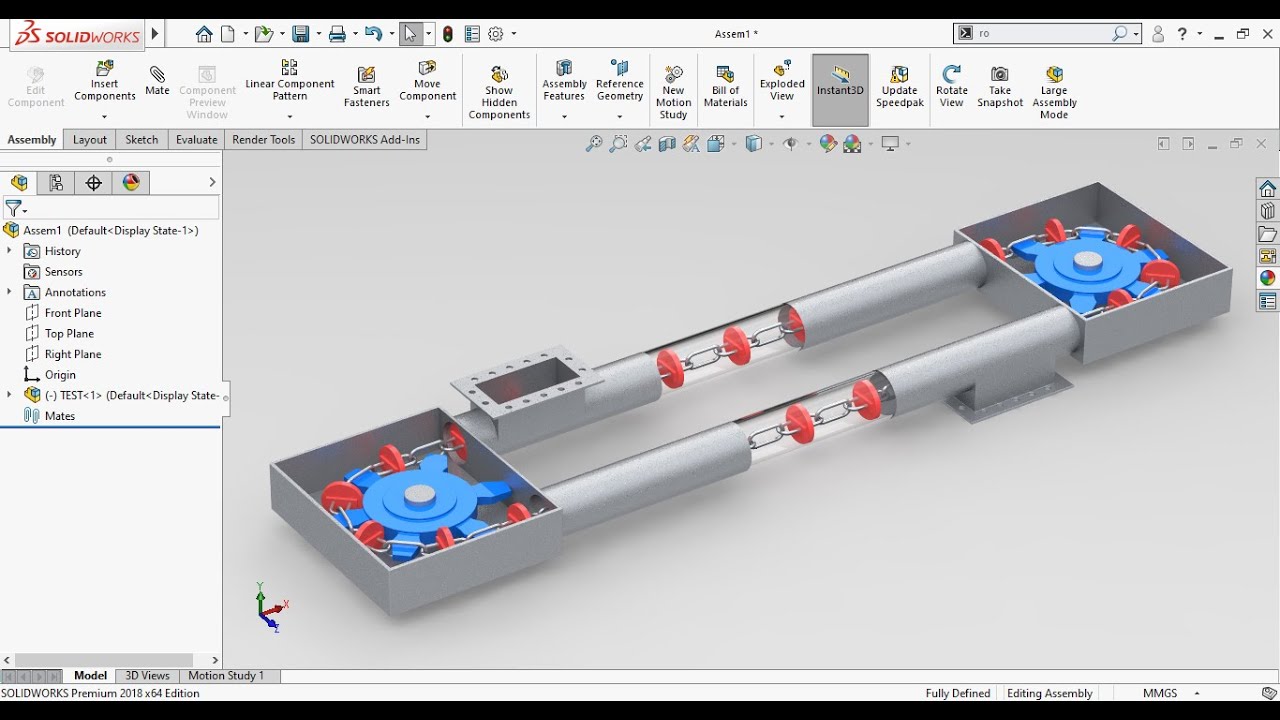Screen dimensions: 1280x720
Task: Click the Rebuild traffic light icon
Action: (448, 34)
